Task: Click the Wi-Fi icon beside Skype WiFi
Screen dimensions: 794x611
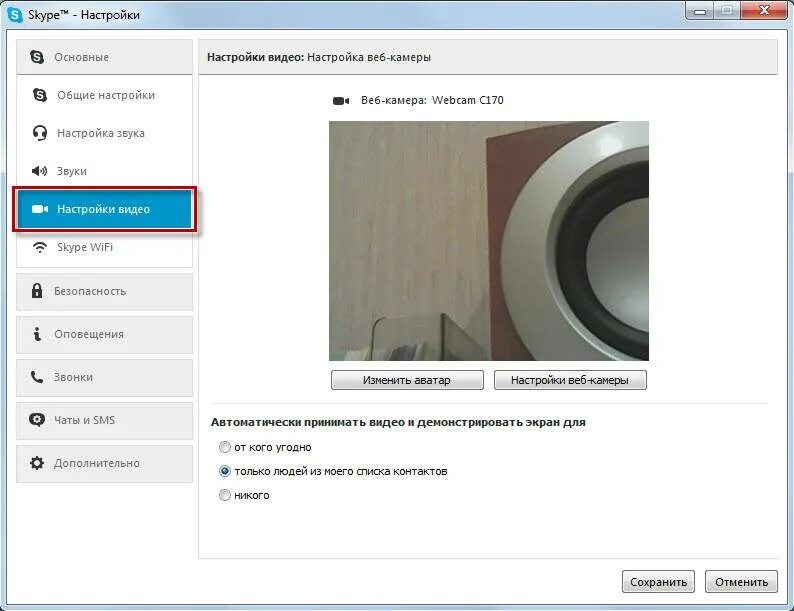Action: [39, 248]
